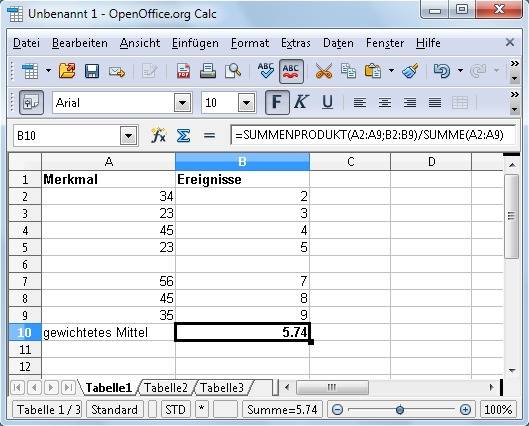Click the Save document icon
The height and width of the screenshot is (426, 529).
point(92,71)
